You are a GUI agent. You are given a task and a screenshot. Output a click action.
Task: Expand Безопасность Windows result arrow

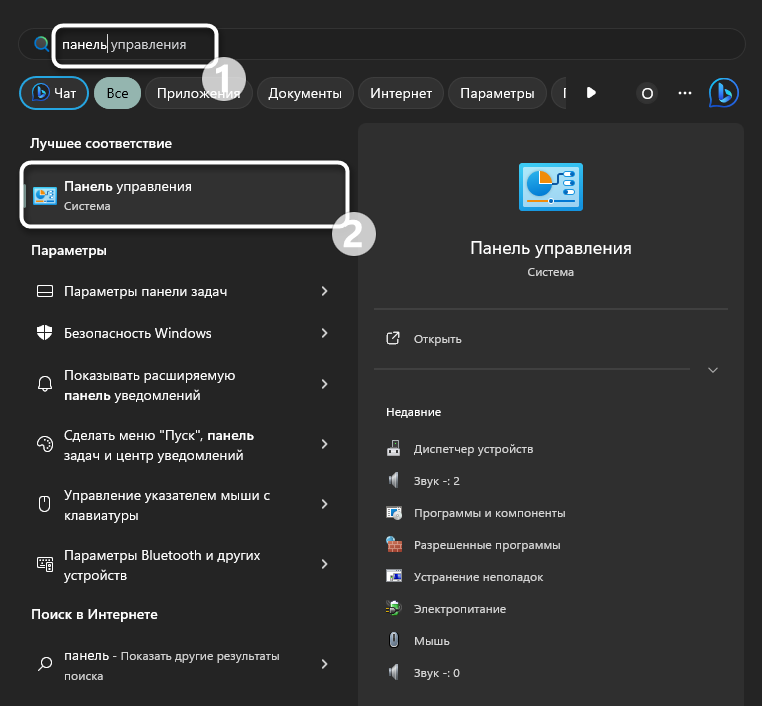[324, 333]
